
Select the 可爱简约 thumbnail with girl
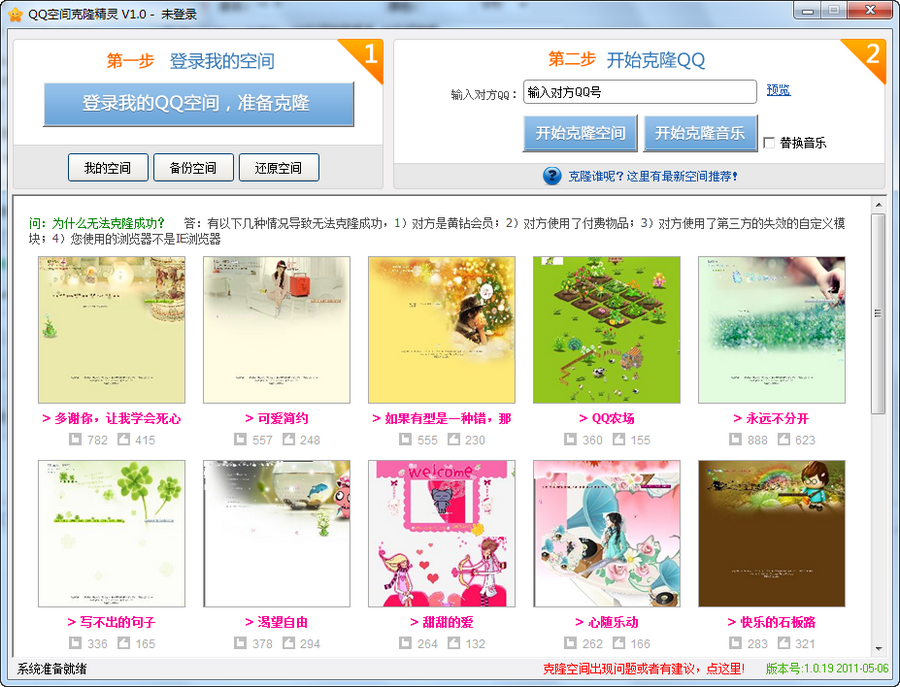(277, 330)
